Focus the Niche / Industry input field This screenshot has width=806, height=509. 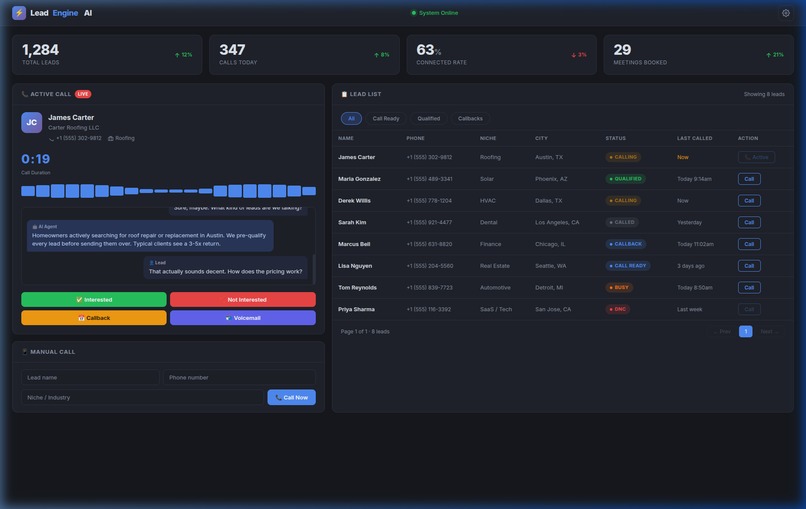coord(142,397)
